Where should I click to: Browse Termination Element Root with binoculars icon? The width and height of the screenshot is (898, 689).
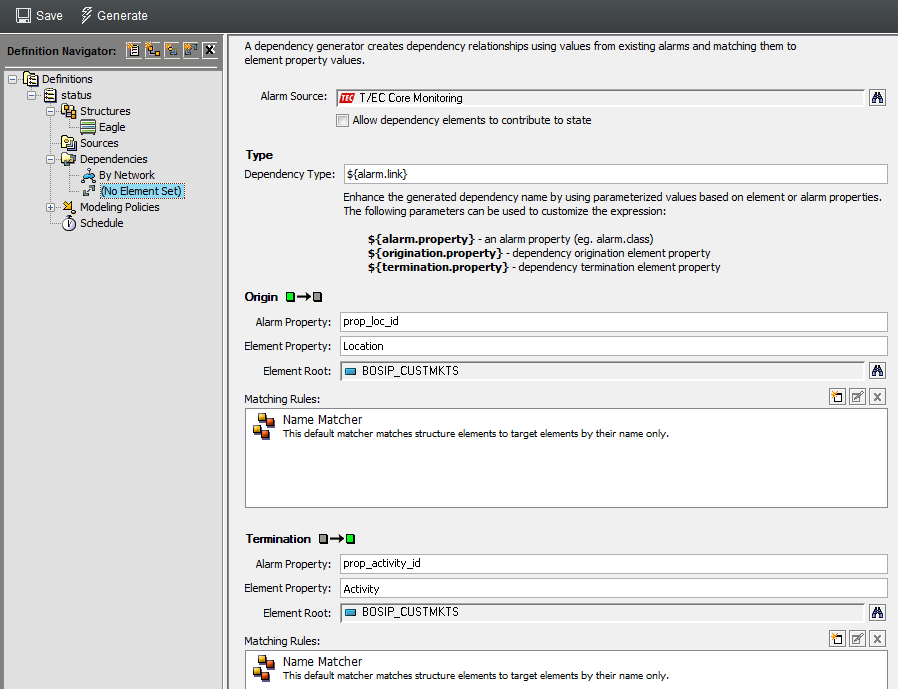(x=877, y=613)
